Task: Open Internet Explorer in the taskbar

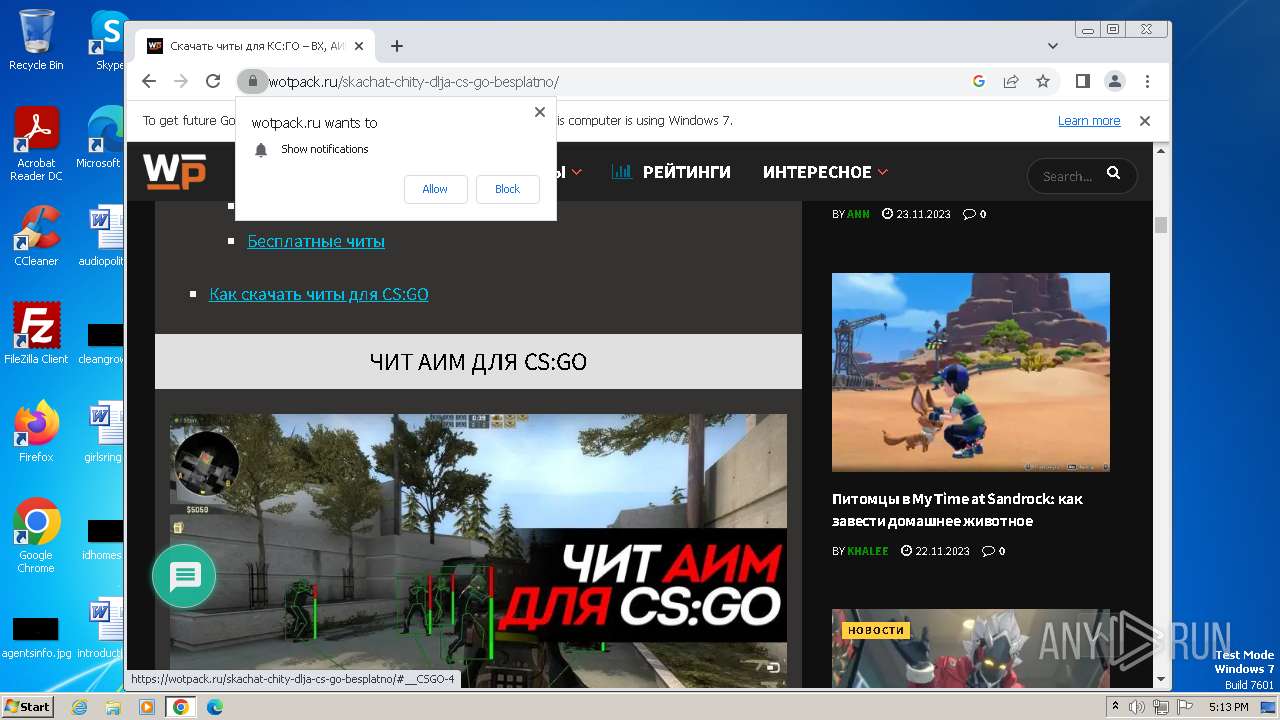Action: tap(80, 707)
